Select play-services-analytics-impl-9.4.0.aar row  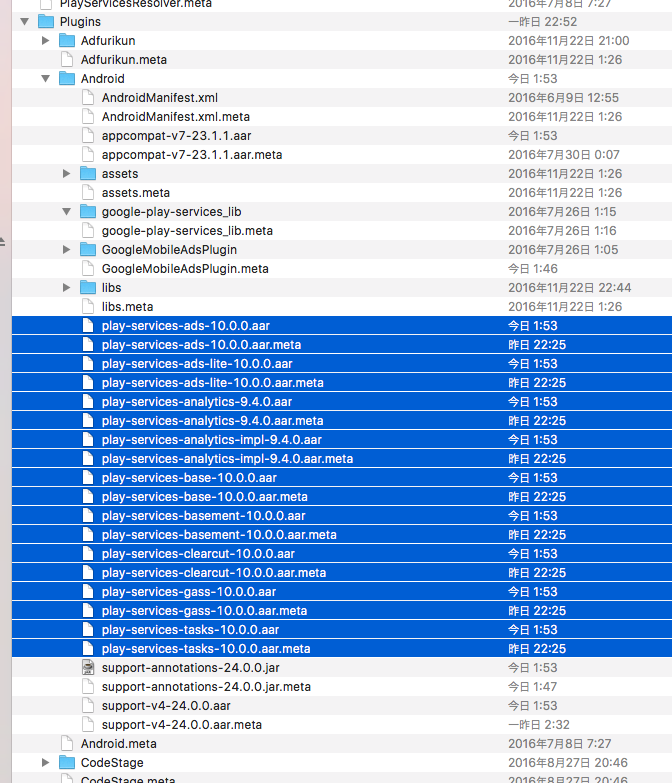(x=342, y=439)
